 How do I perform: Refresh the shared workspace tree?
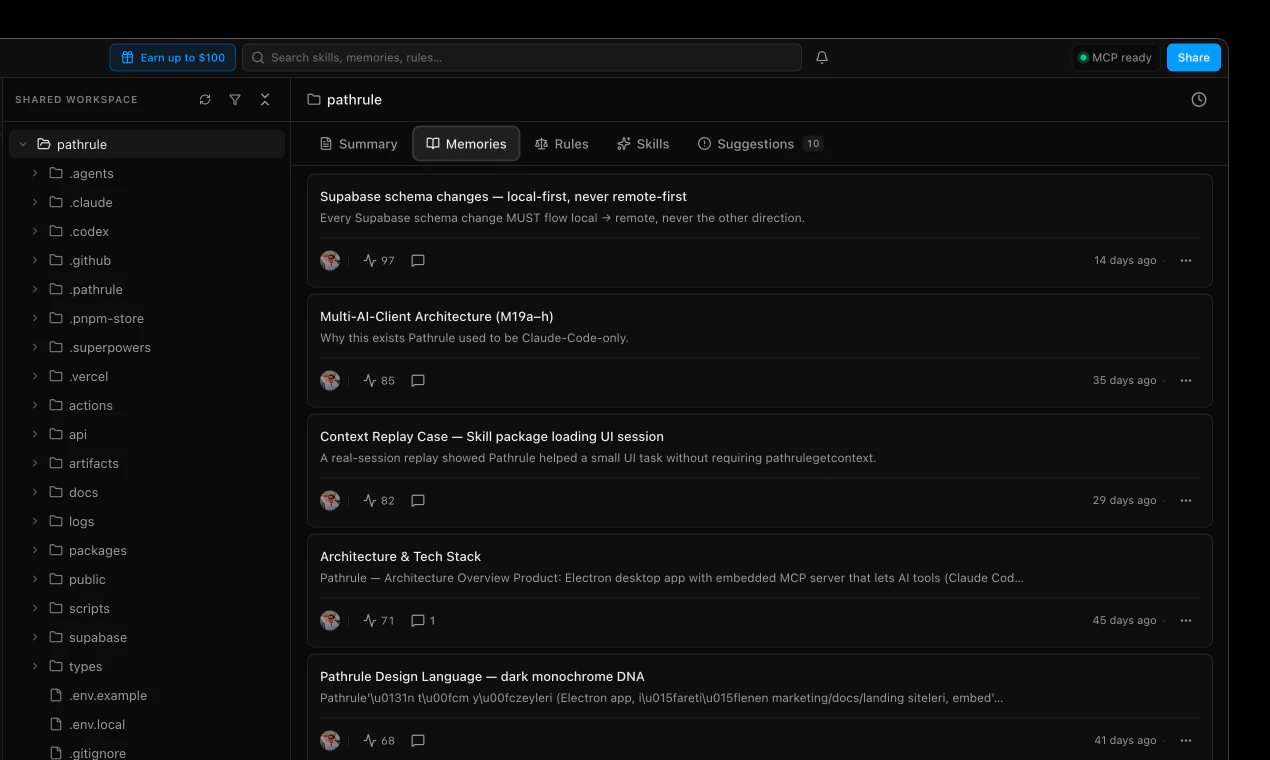205,100
